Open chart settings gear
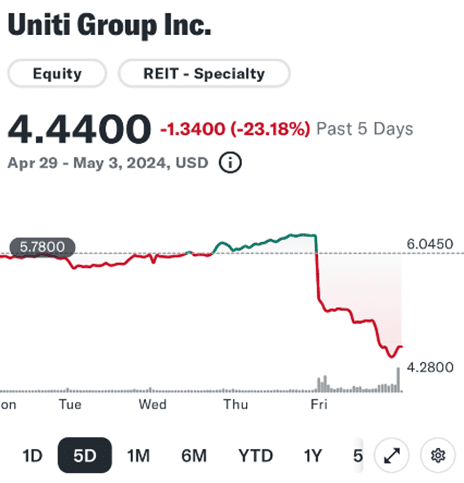The width and height of the screenshot is (464, 483). 438,455
